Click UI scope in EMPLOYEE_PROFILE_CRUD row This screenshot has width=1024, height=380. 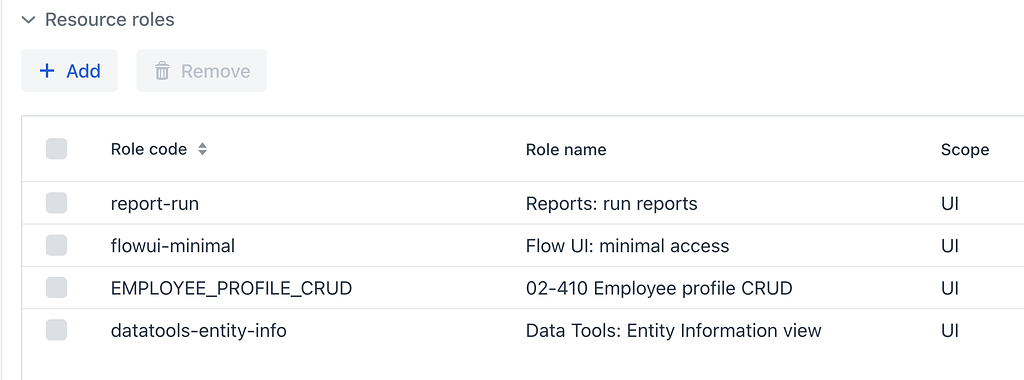[x=950, y=288]
